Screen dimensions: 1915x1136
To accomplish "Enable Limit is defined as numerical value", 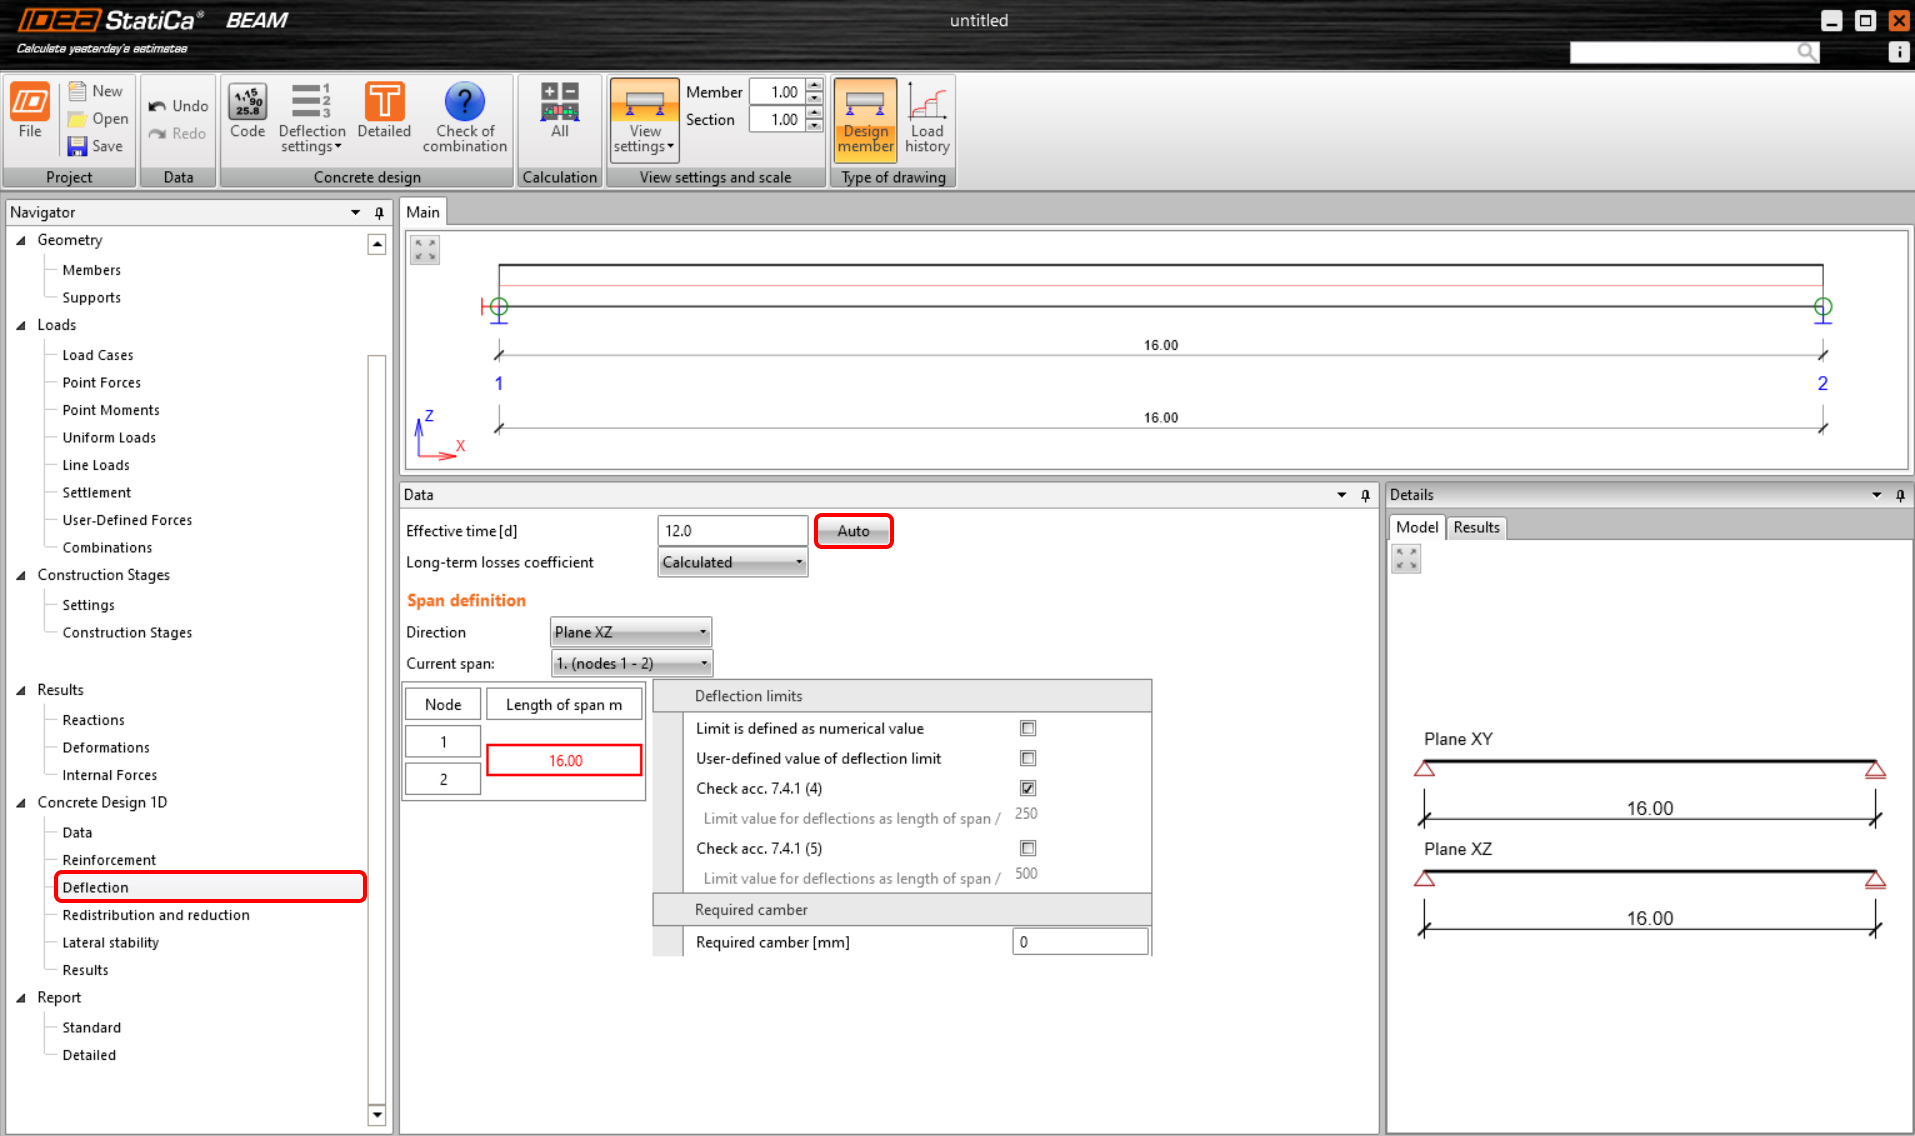I will click(1028, 729).
